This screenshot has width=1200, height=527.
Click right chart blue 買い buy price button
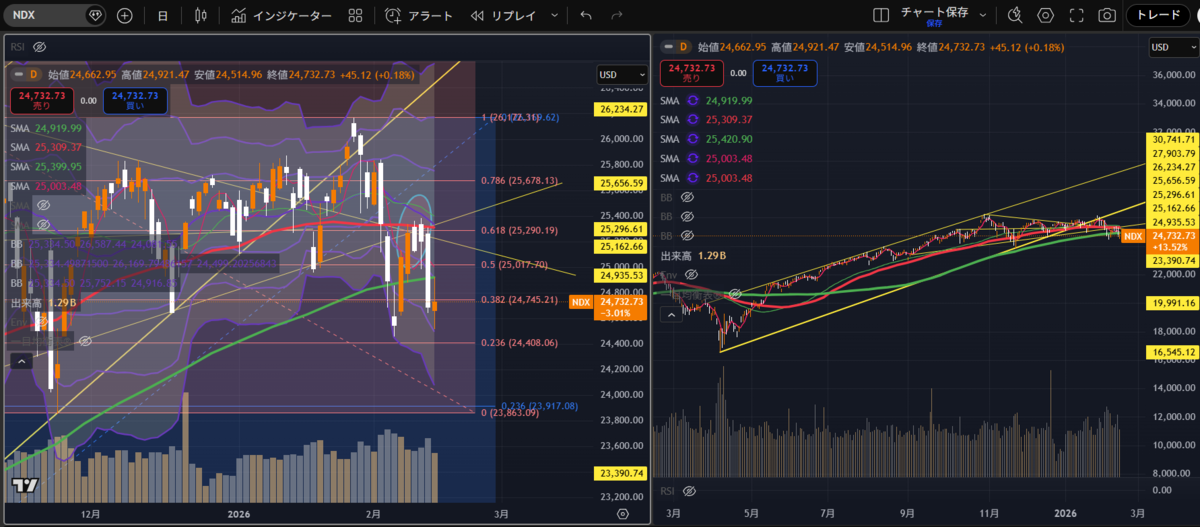[787, 73]
